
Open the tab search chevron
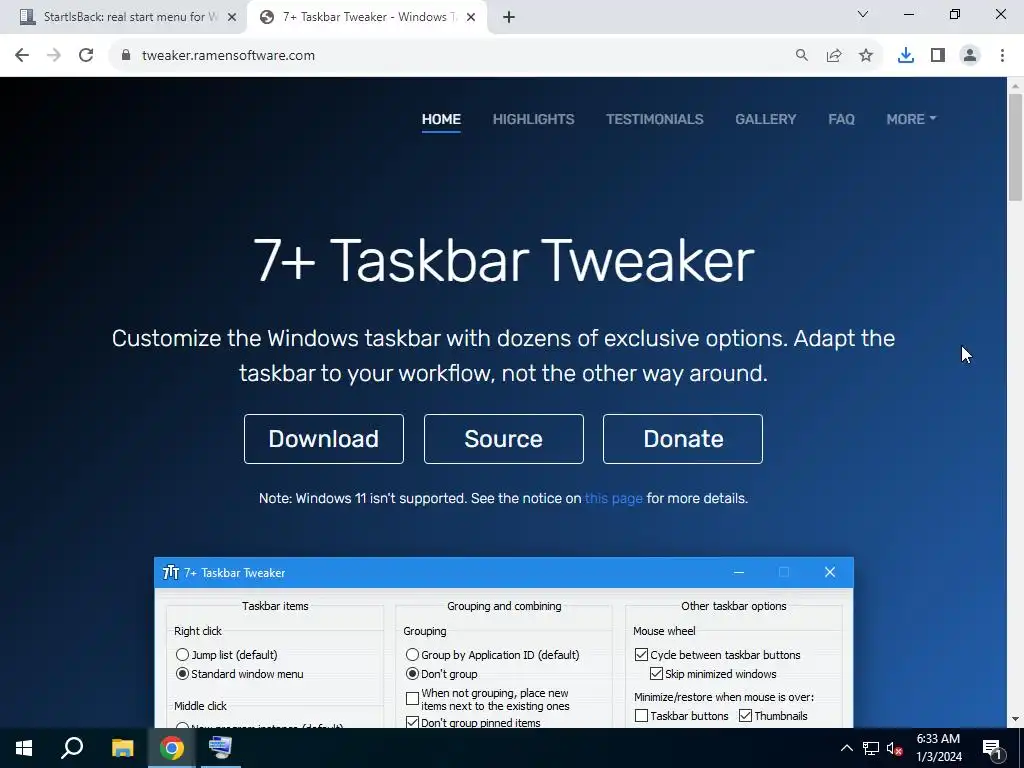(x=863, y=14)
